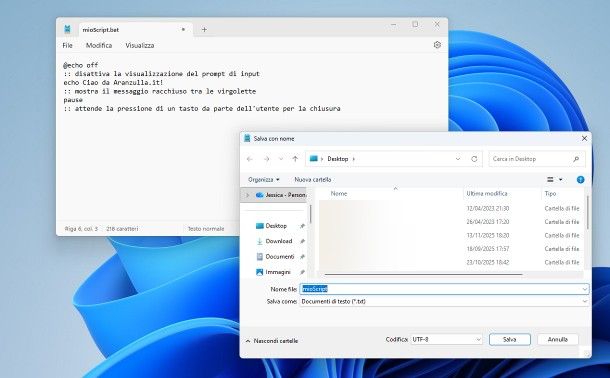Select Download in the navigation pane
Screen dimensions: 610x378
[x=279, y=241]
